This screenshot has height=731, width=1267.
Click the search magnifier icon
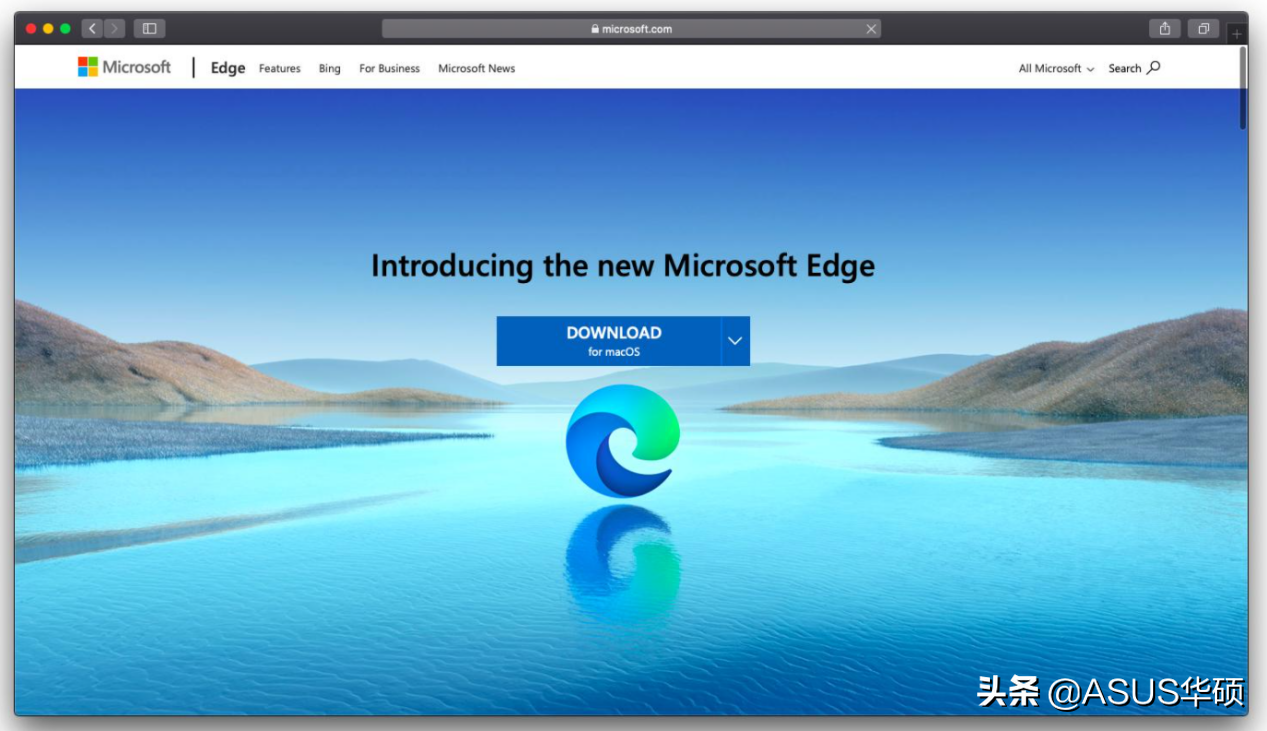click(x=1154, y=68)
